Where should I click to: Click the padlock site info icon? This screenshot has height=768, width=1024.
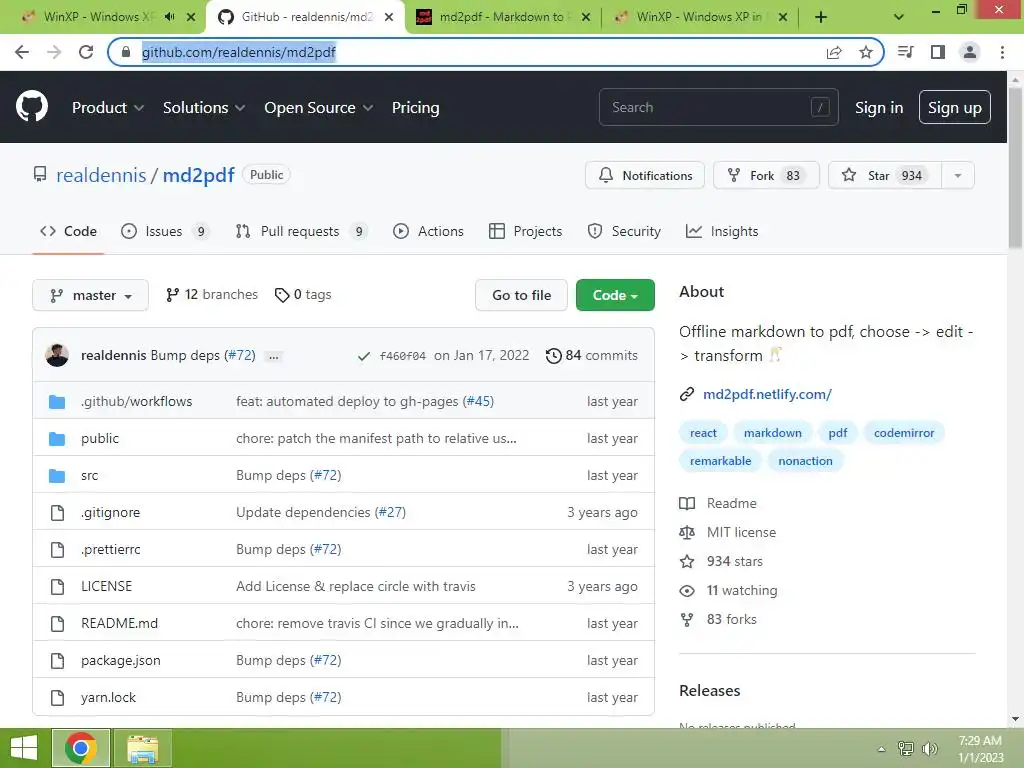point(125,52)
